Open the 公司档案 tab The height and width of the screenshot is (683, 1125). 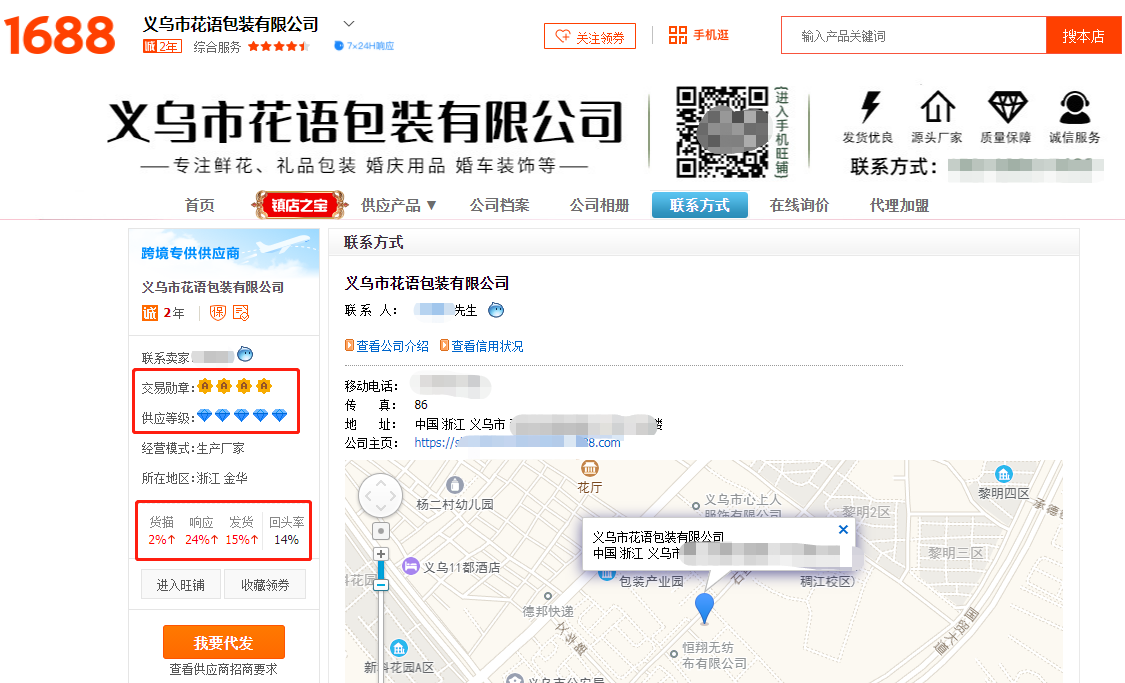click(499, 205)
